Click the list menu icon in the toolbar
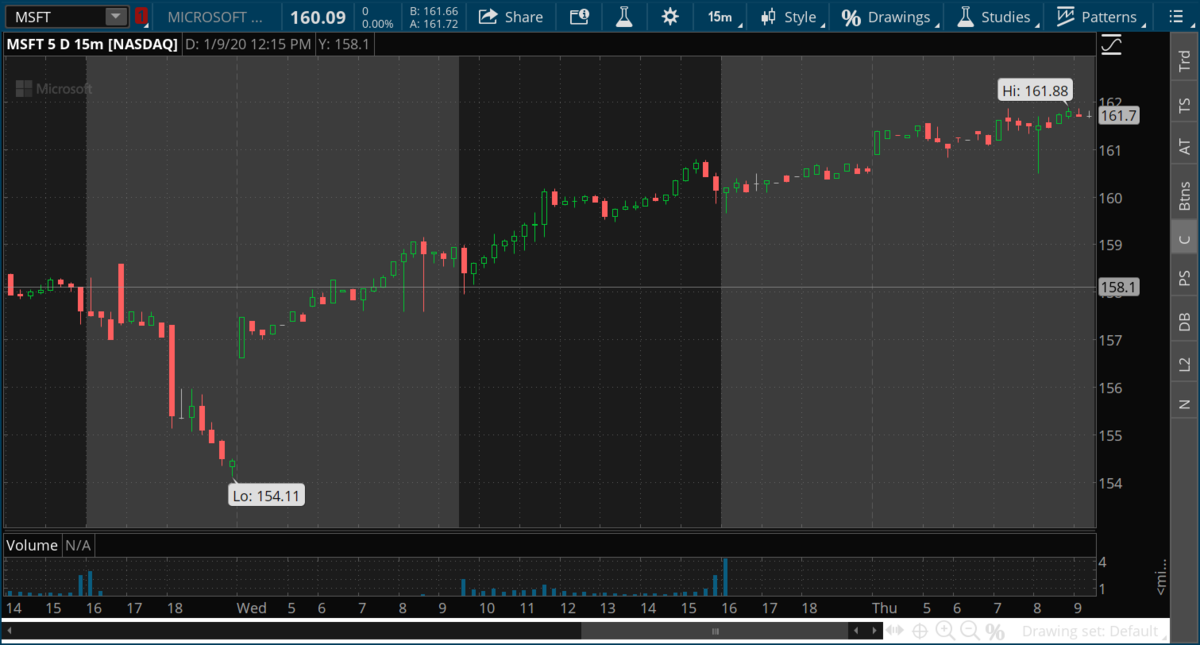Screen dimensions: 1200x645 [x=1174, y=17]
